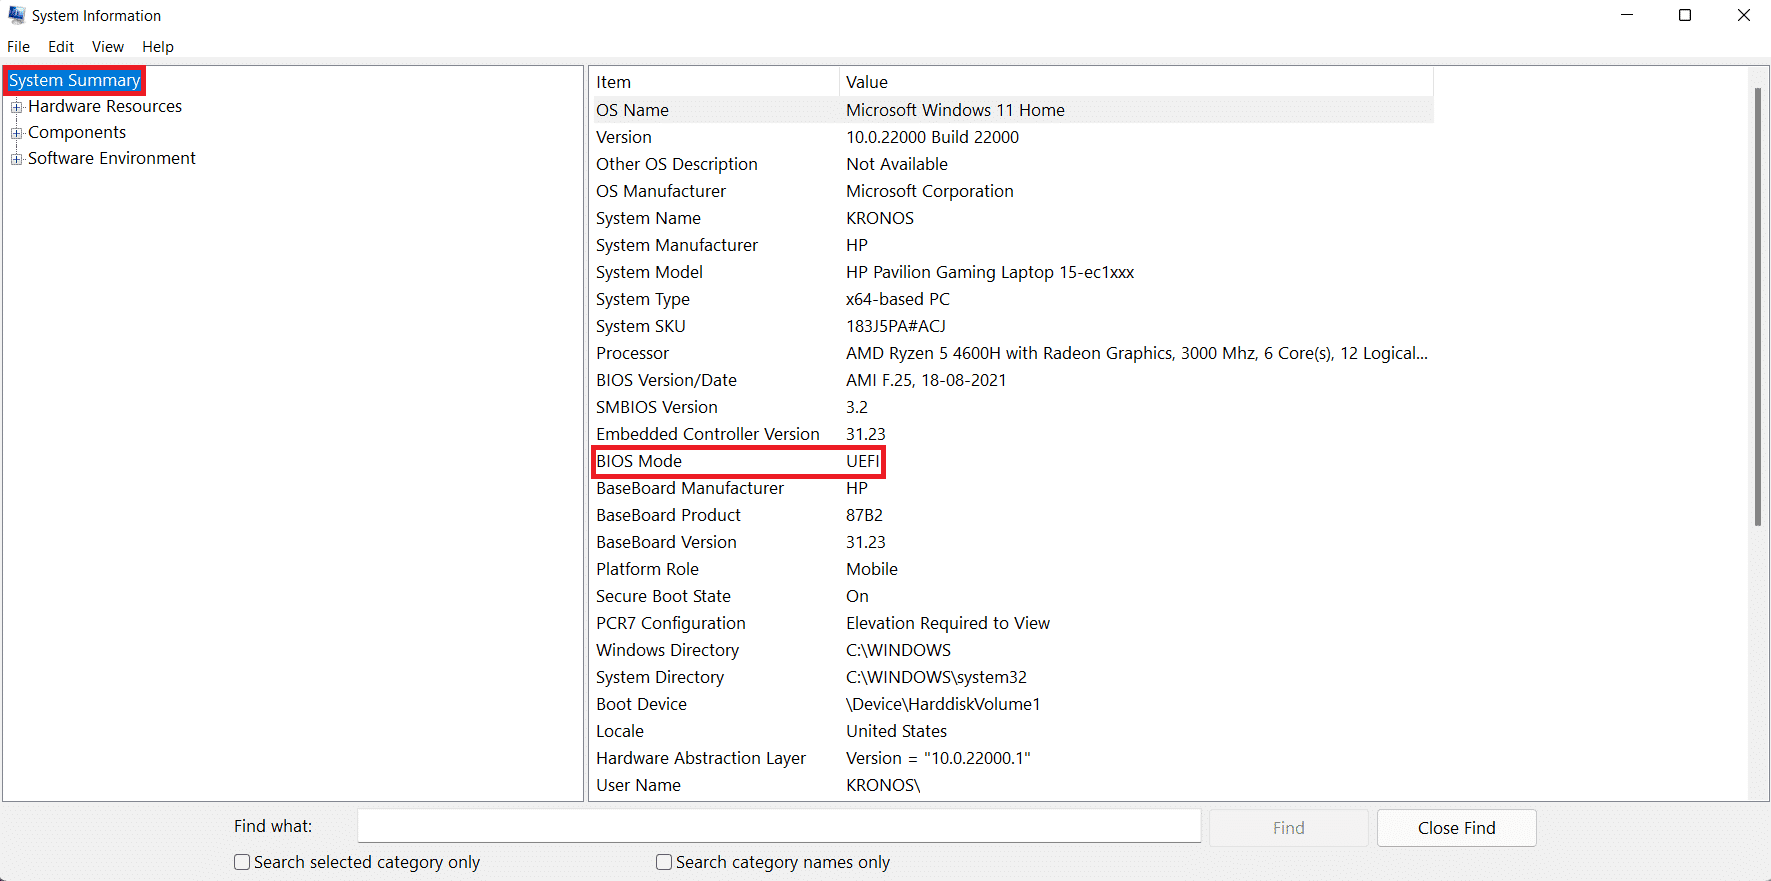
Task: Click the Close Find button
Action: point(1455,828)
